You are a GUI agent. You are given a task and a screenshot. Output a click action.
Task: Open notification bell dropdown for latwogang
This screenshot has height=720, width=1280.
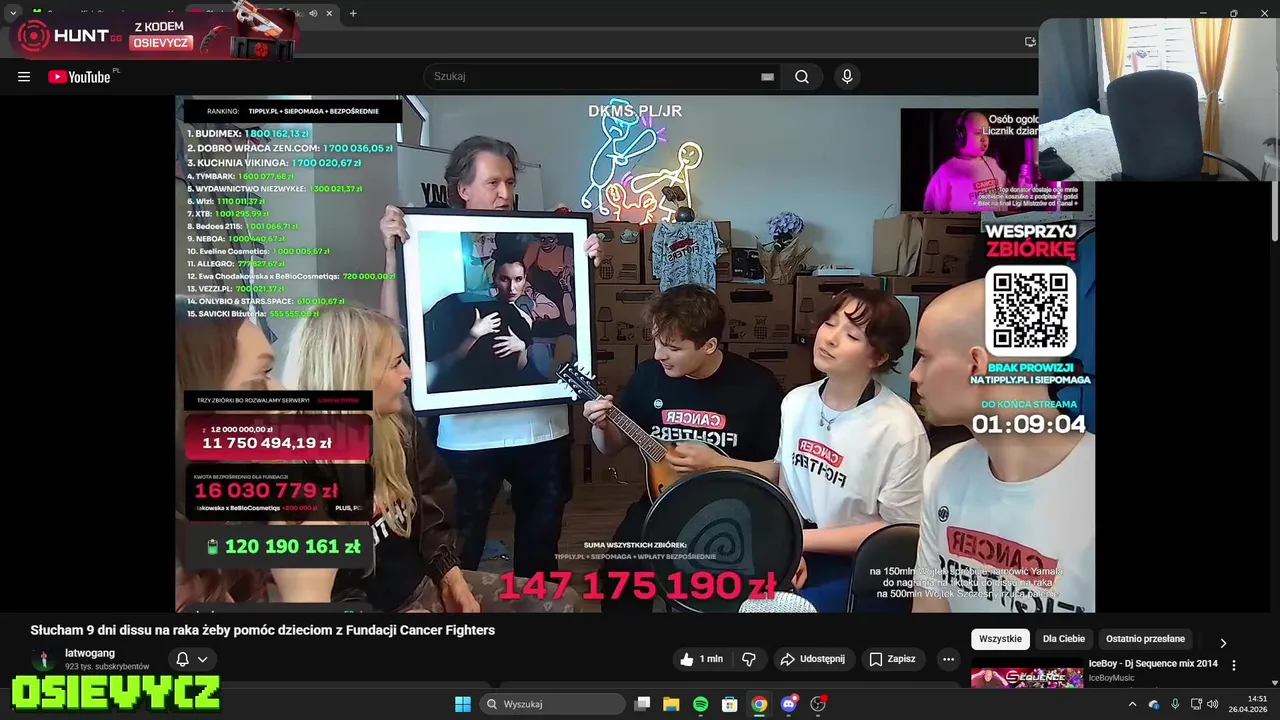point(192,659)
